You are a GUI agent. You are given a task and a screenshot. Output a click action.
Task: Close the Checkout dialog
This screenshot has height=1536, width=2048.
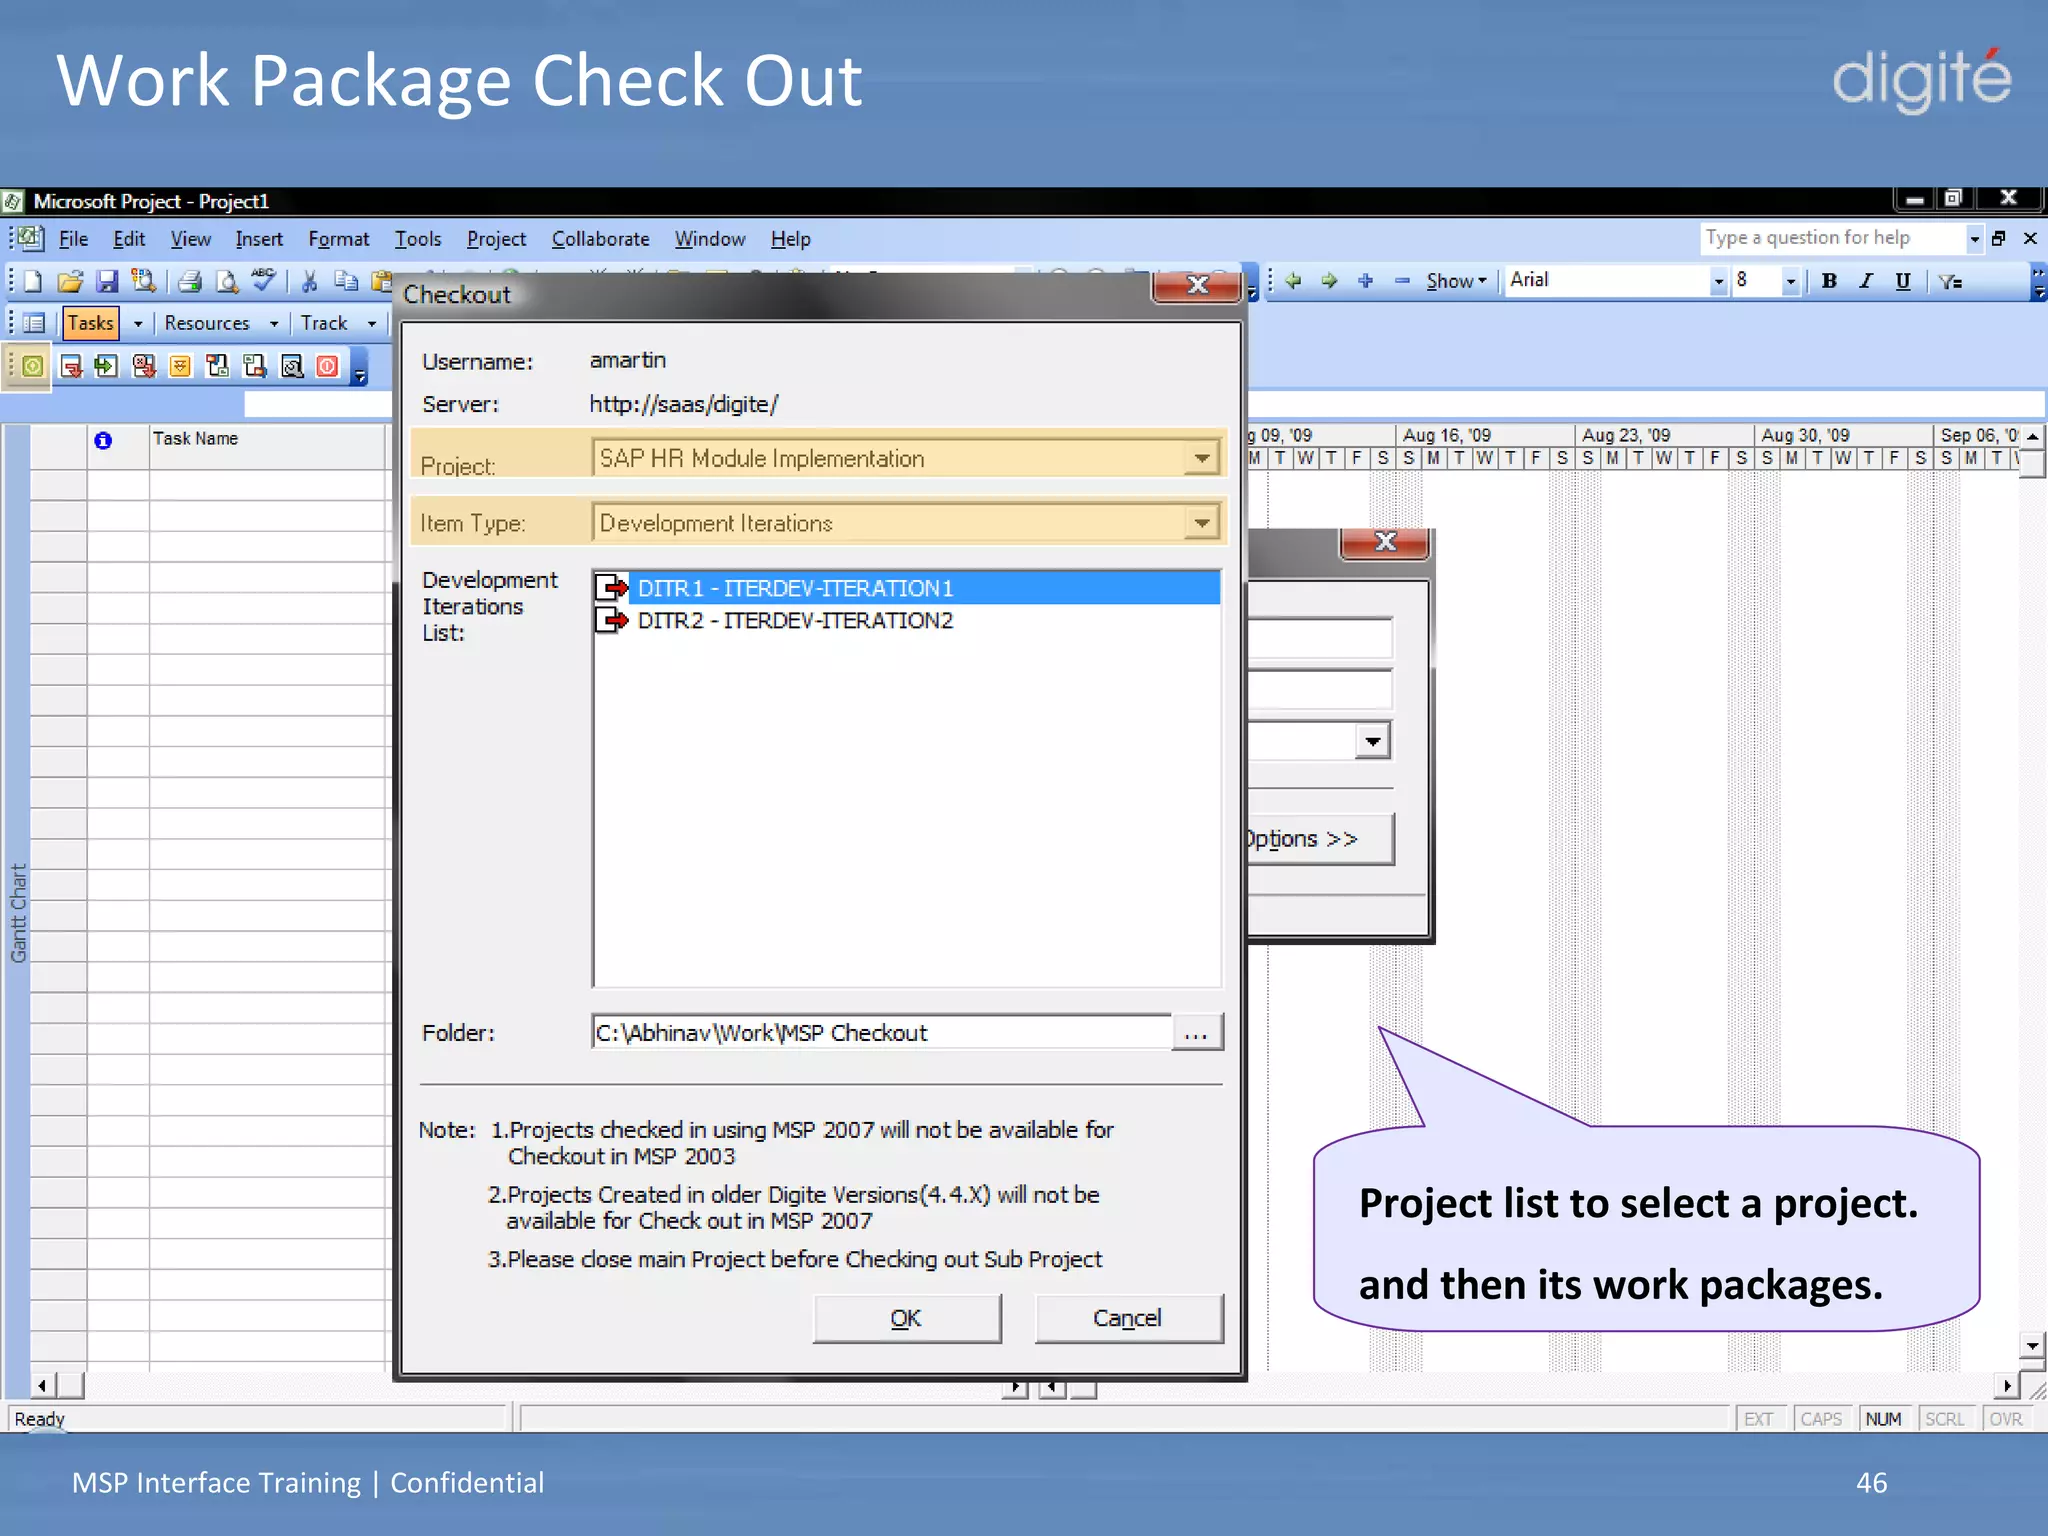[x=1197, y=285]
